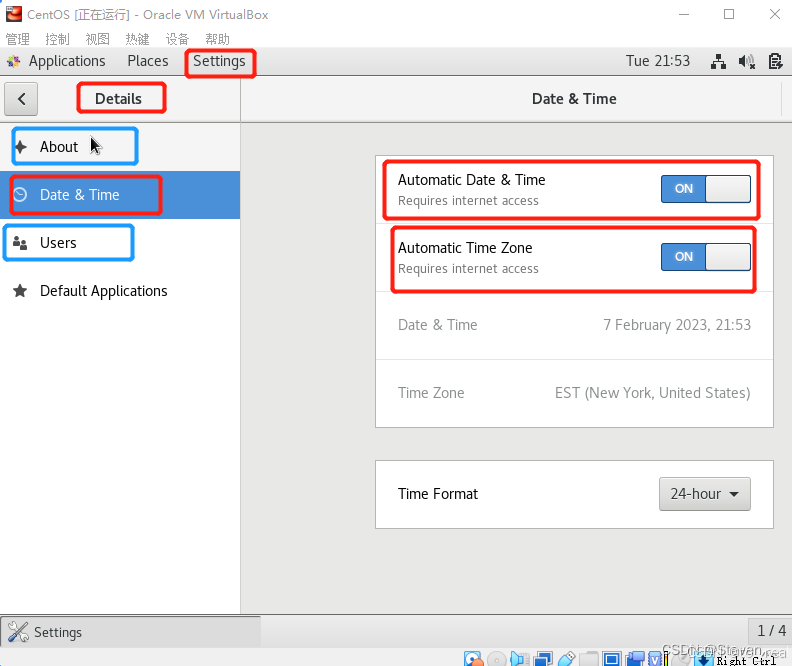Click the VirtualBox display status icon
The image size is (792, 666).
pos(612,658)
